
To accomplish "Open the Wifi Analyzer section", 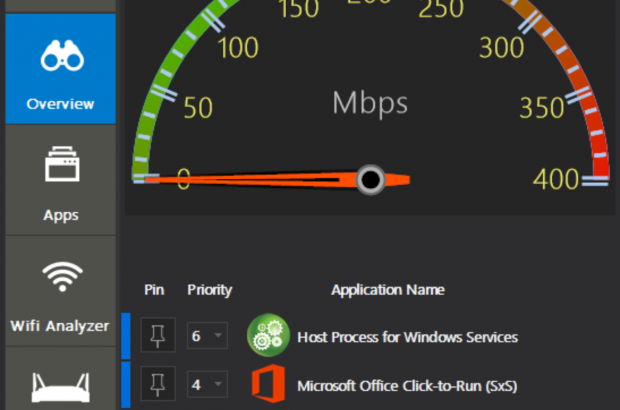I will coord(60,292).
